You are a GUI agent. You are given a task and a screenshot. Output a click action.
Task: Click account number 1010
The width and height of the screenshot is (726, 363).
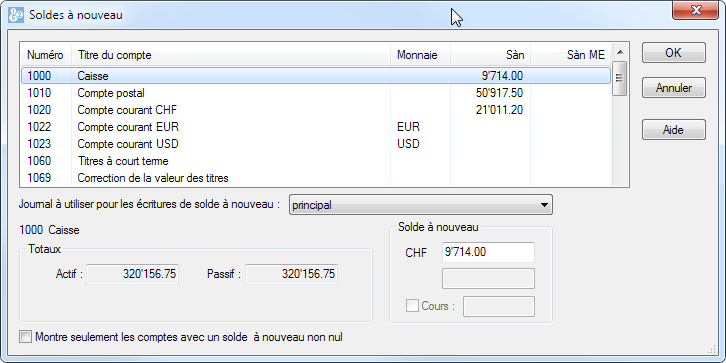click(39, 93)
